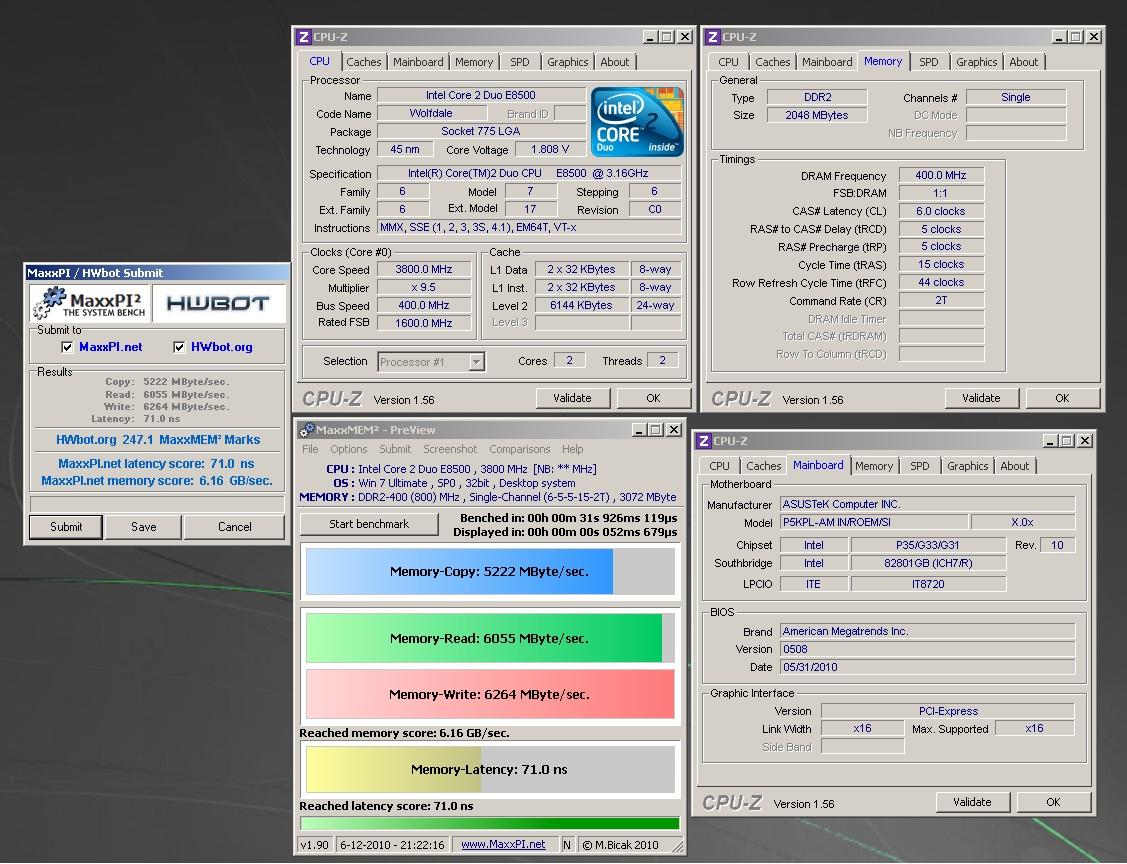Click the MaxxMEM² title bar app icon
The height and width of the screenshot is (864, 1127).
(x=307, y=430)
